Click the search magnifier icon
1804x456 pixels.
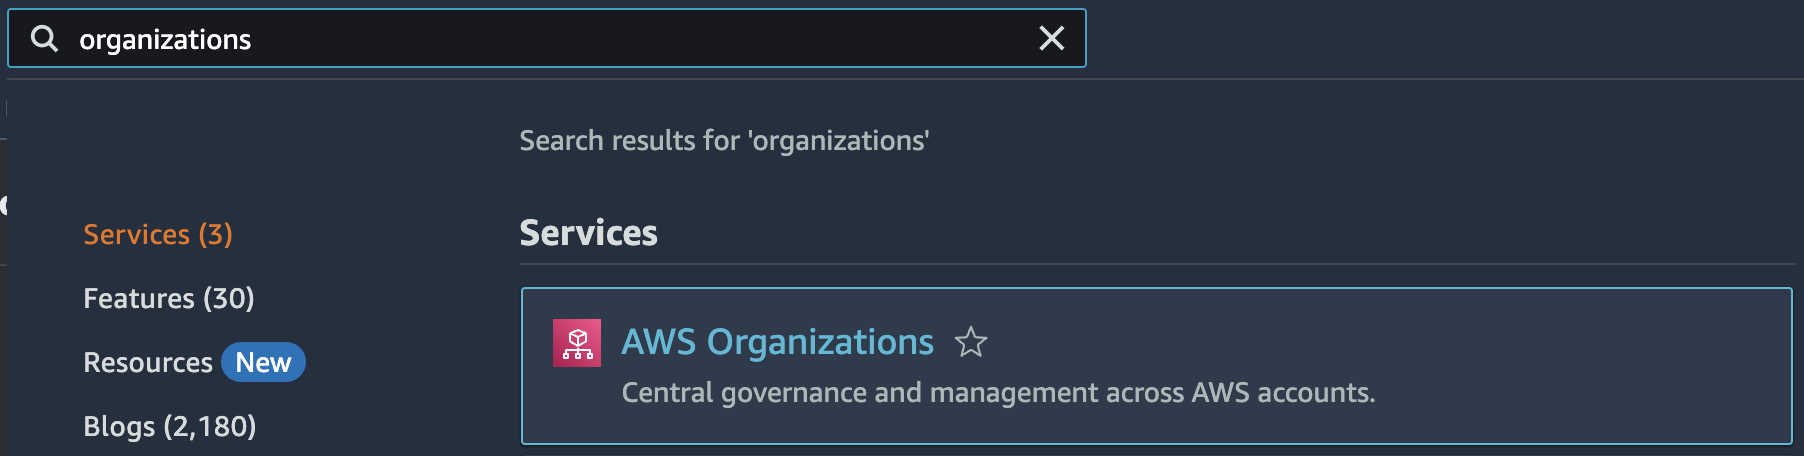(x=44, y=39)
